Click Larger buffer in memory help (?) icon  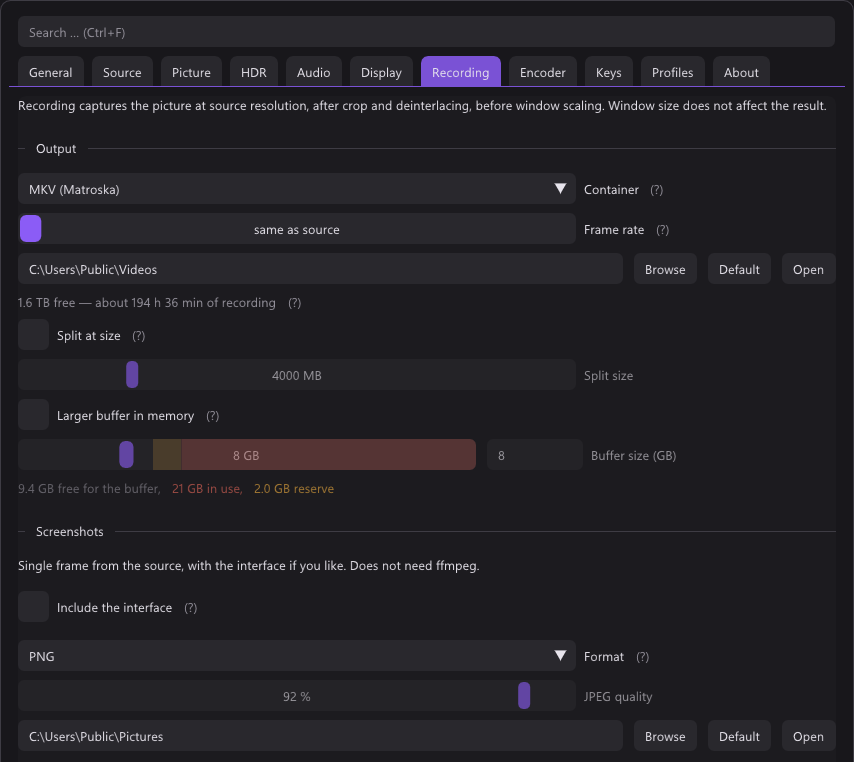coord(212,416)
